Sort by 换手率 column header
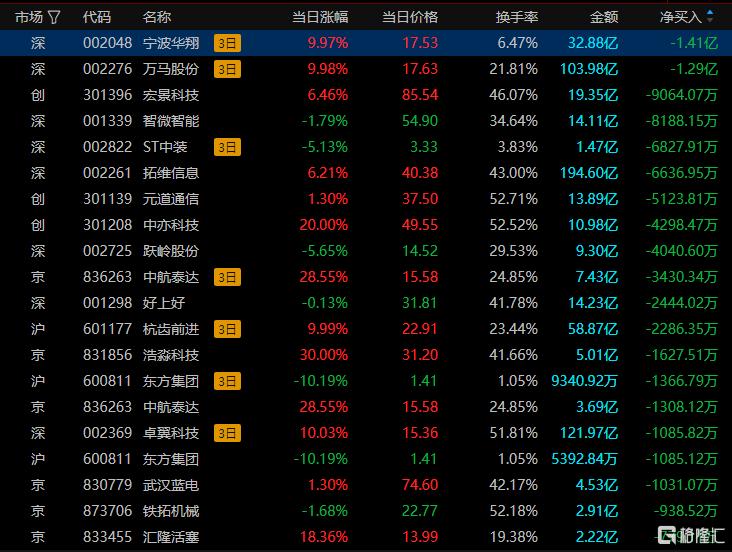The image size is (732, 552). [x=517, y=17]
